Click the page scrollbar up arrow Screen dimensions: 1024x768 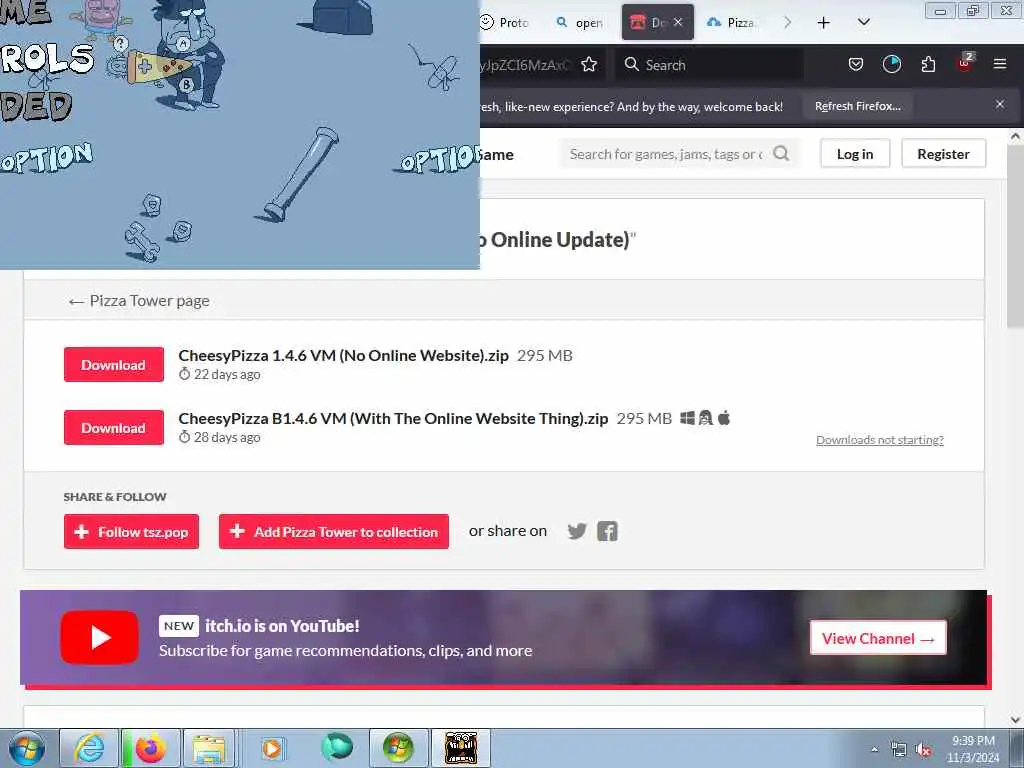[x=1015, y=136]
